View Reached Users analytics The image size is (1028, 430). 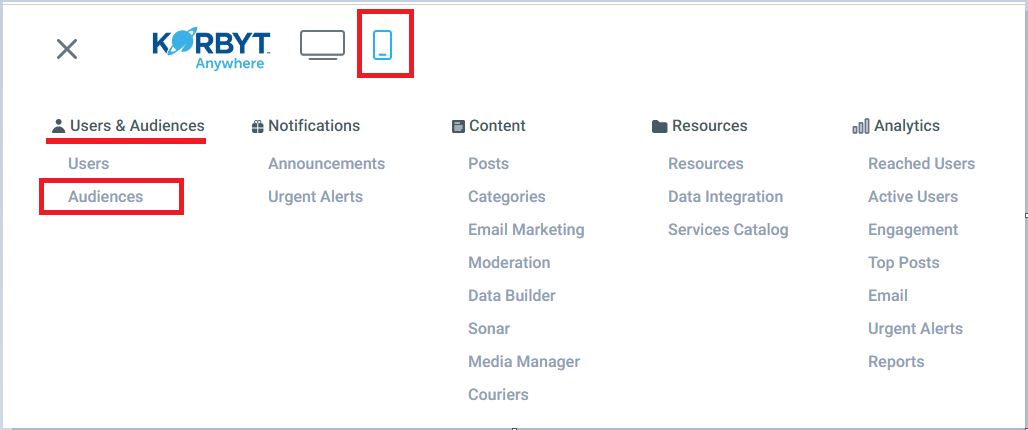[921, 164]
